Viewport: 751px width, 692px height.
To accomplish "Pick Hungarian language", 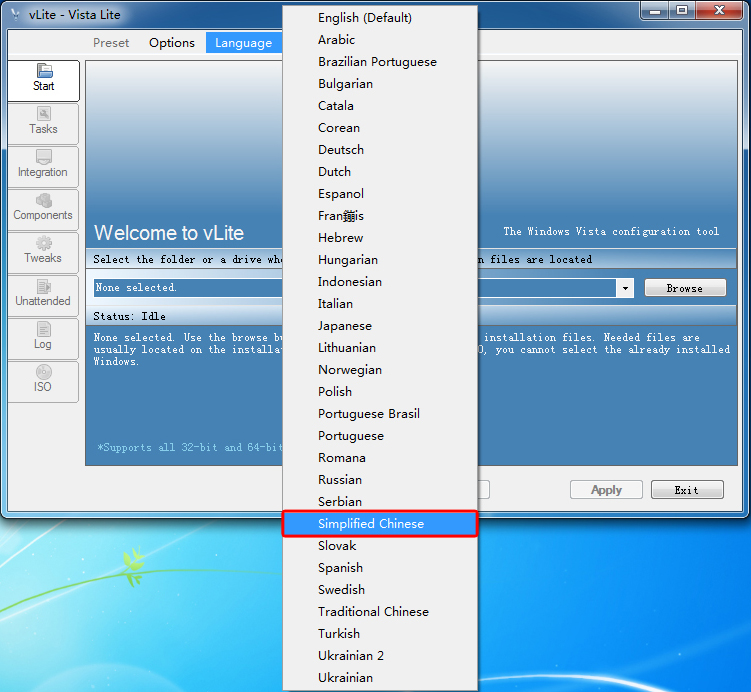I will pyautogui.click(x=380, y=260).
